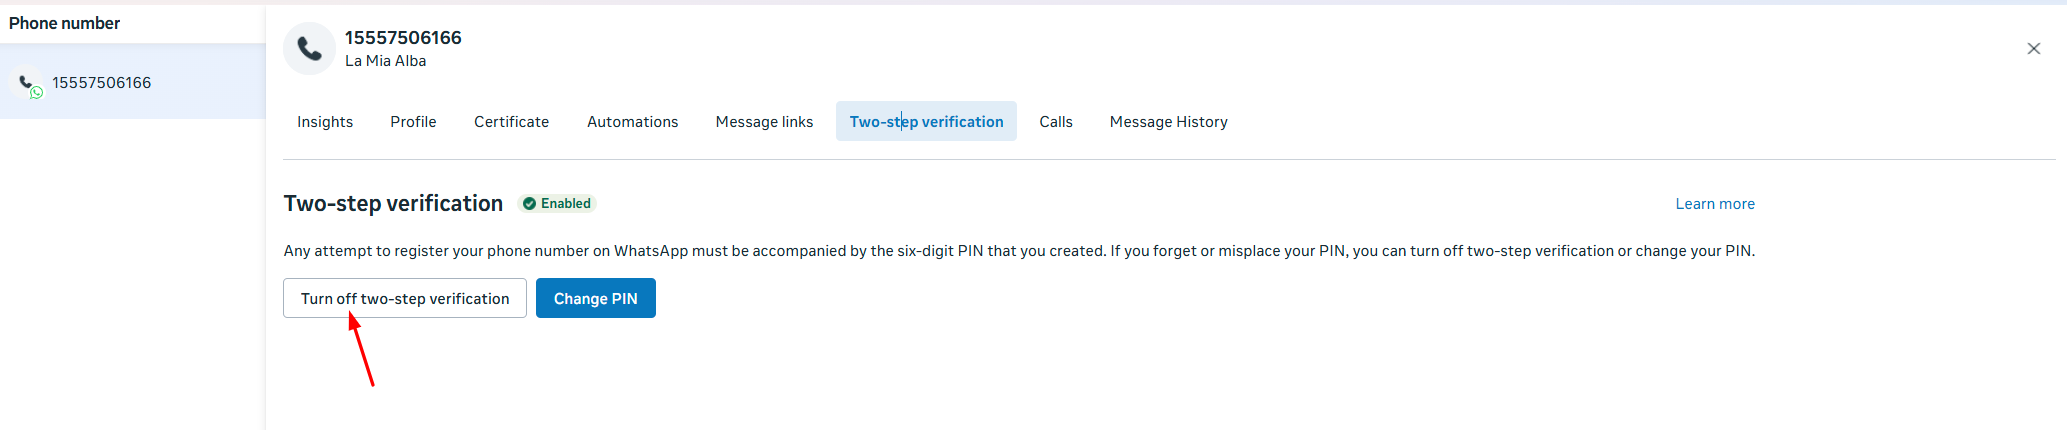This screenshot has height=430, width=2067.
Task: Click the La Mia Alba business name
Action: point(385,61)
